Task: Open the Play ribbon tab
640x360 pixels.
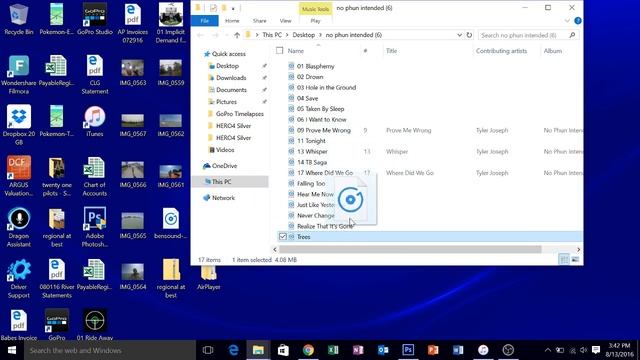Action: [x=315, y=21]
